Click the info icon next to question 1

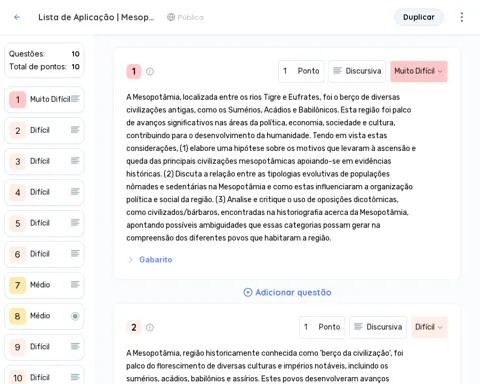(x=150, y=71)
